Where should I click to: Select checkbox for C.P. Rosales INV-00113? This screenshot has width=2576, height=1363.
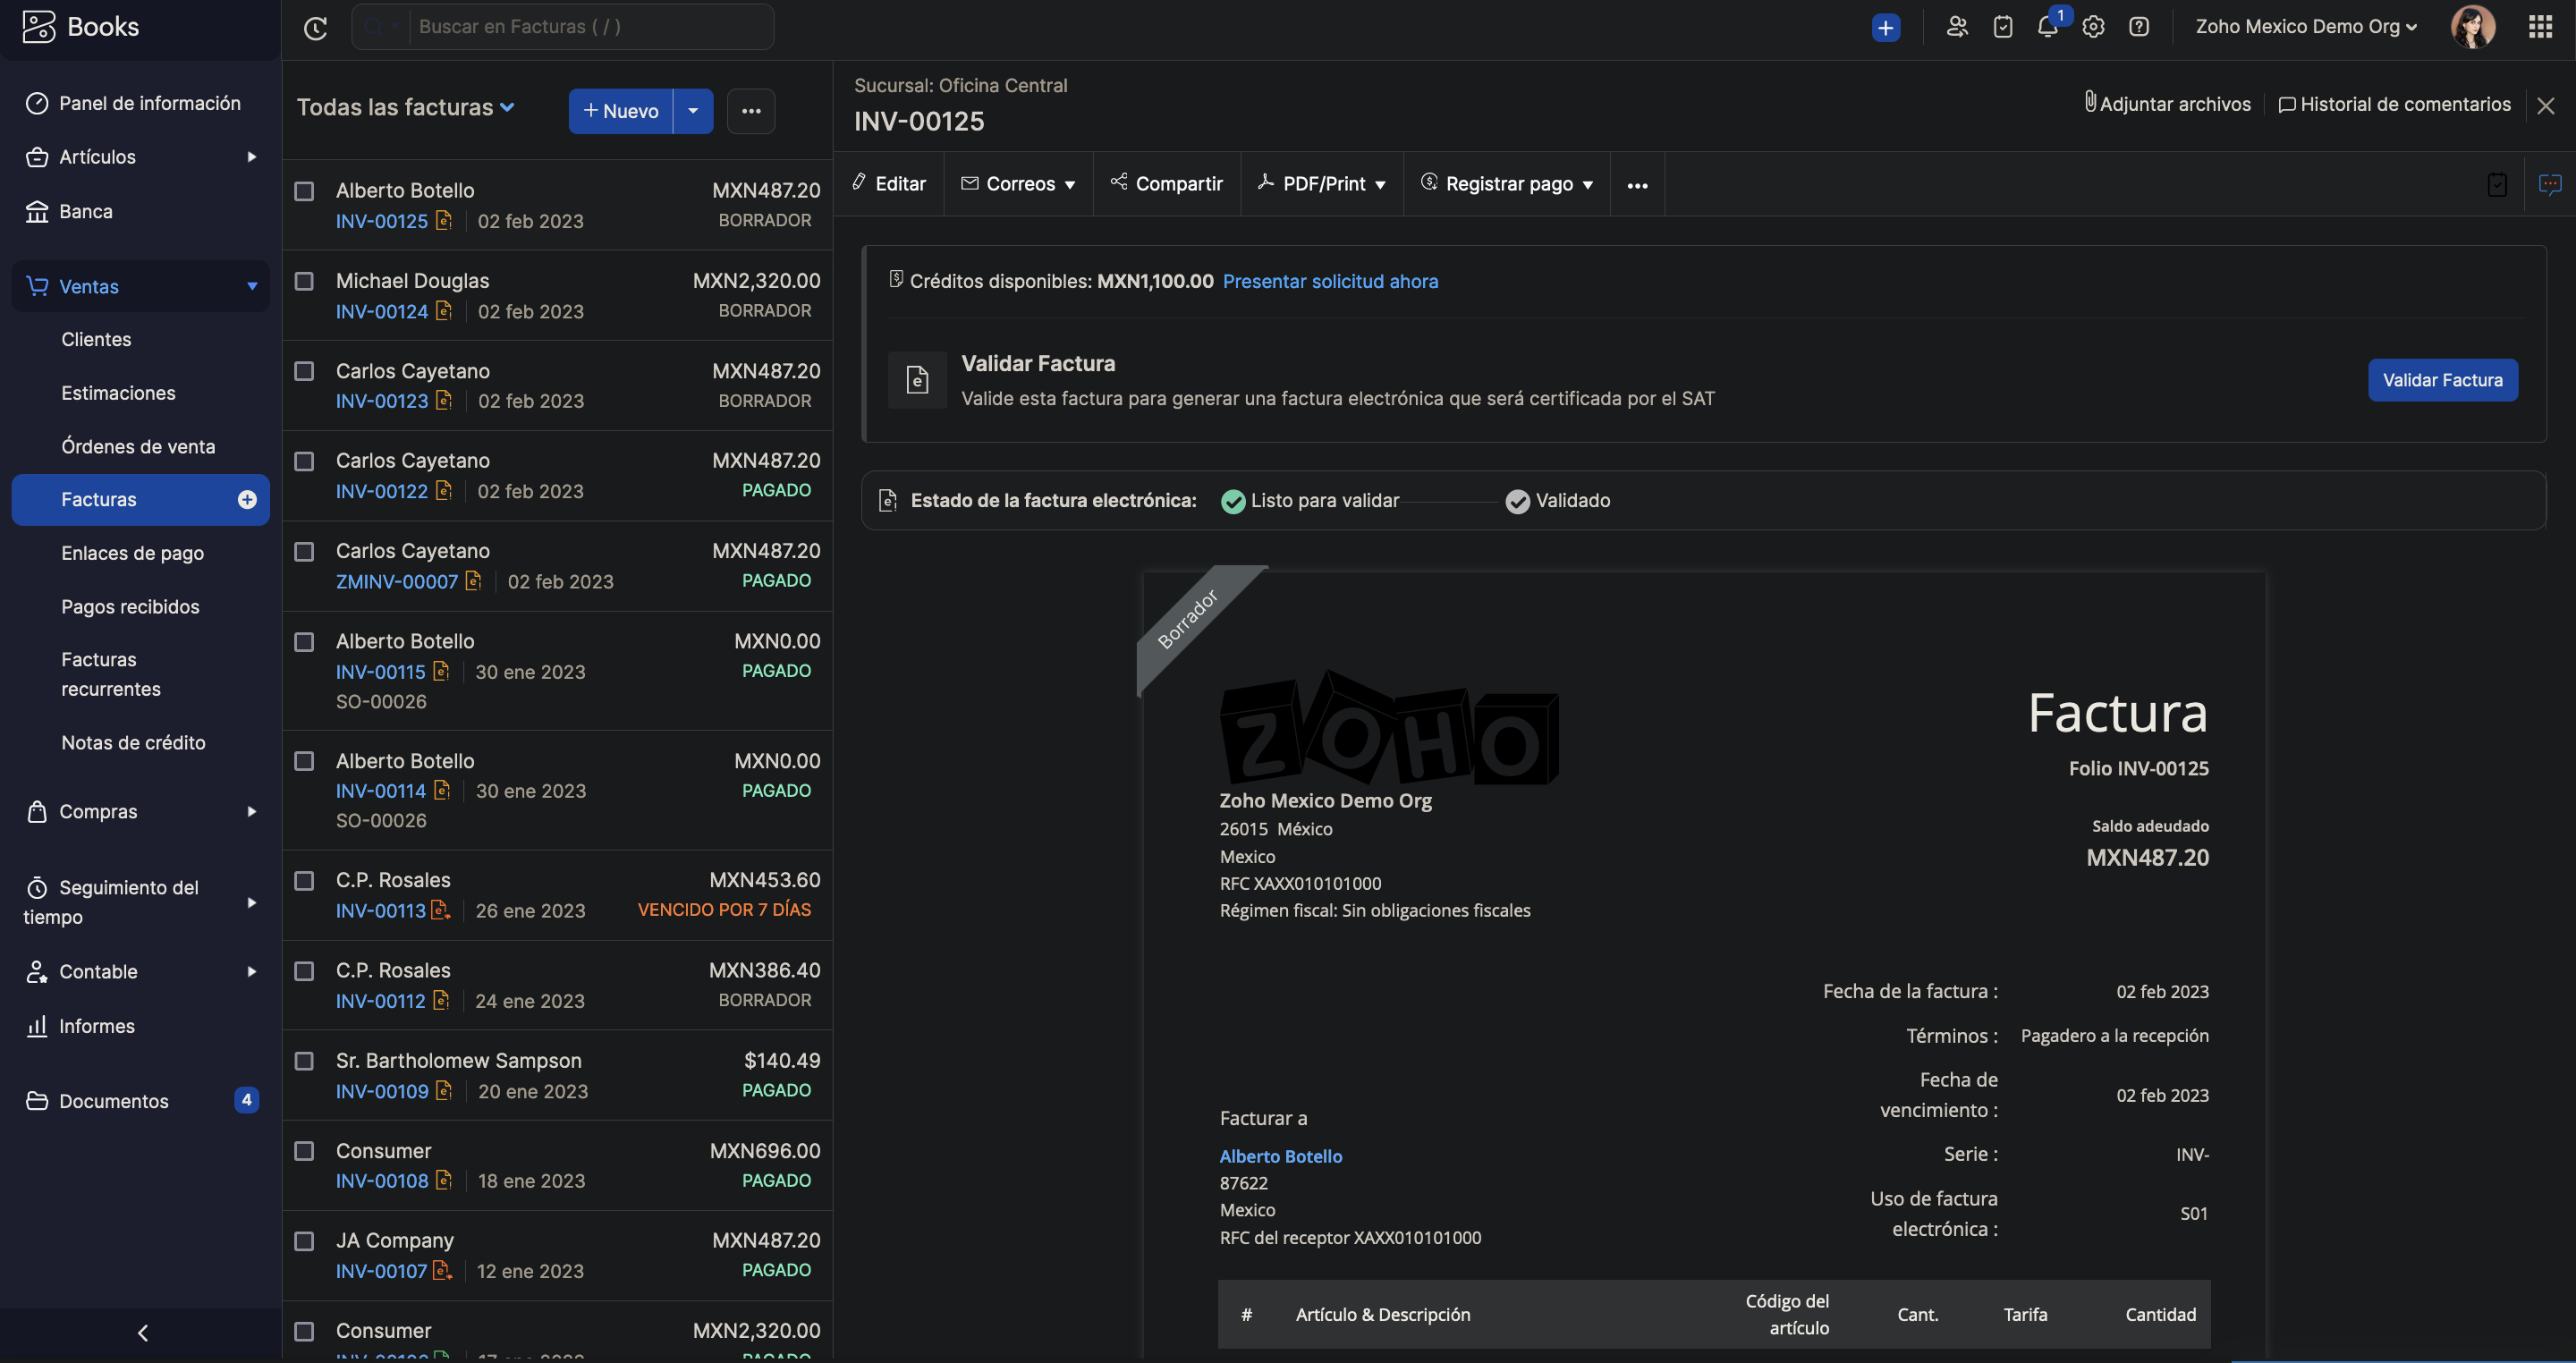[x=304, y=880]
